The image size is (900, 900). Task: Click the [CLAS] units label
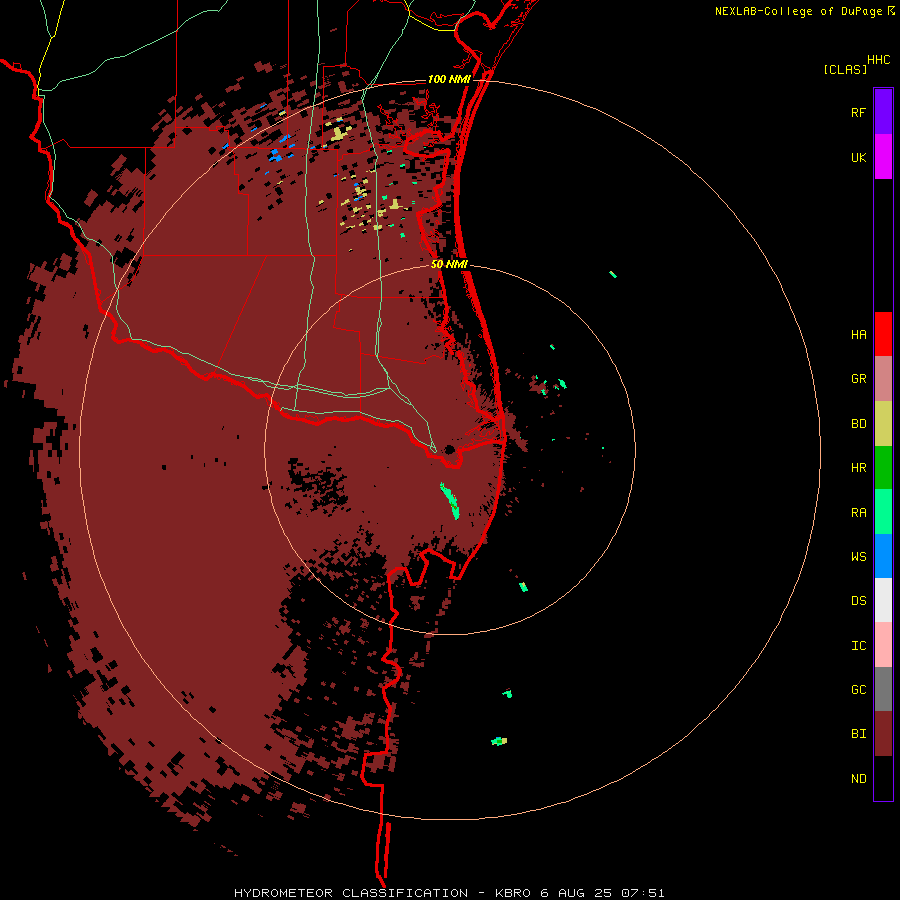[x=845, y=69]
